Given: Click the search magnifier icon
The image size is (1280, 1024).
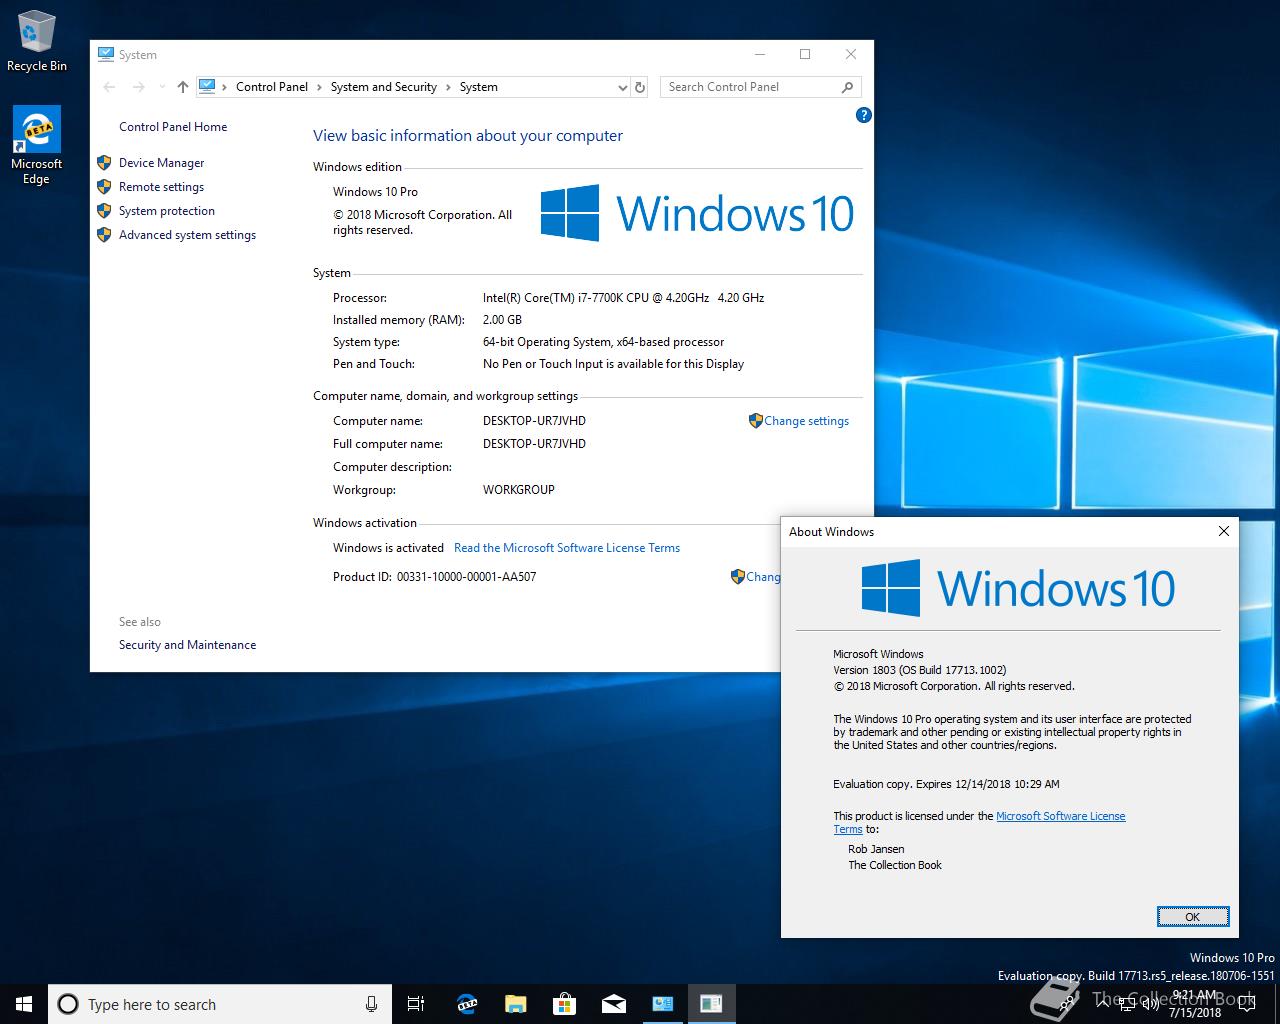Looking at the screenshot, I should (x=847, y=87).
